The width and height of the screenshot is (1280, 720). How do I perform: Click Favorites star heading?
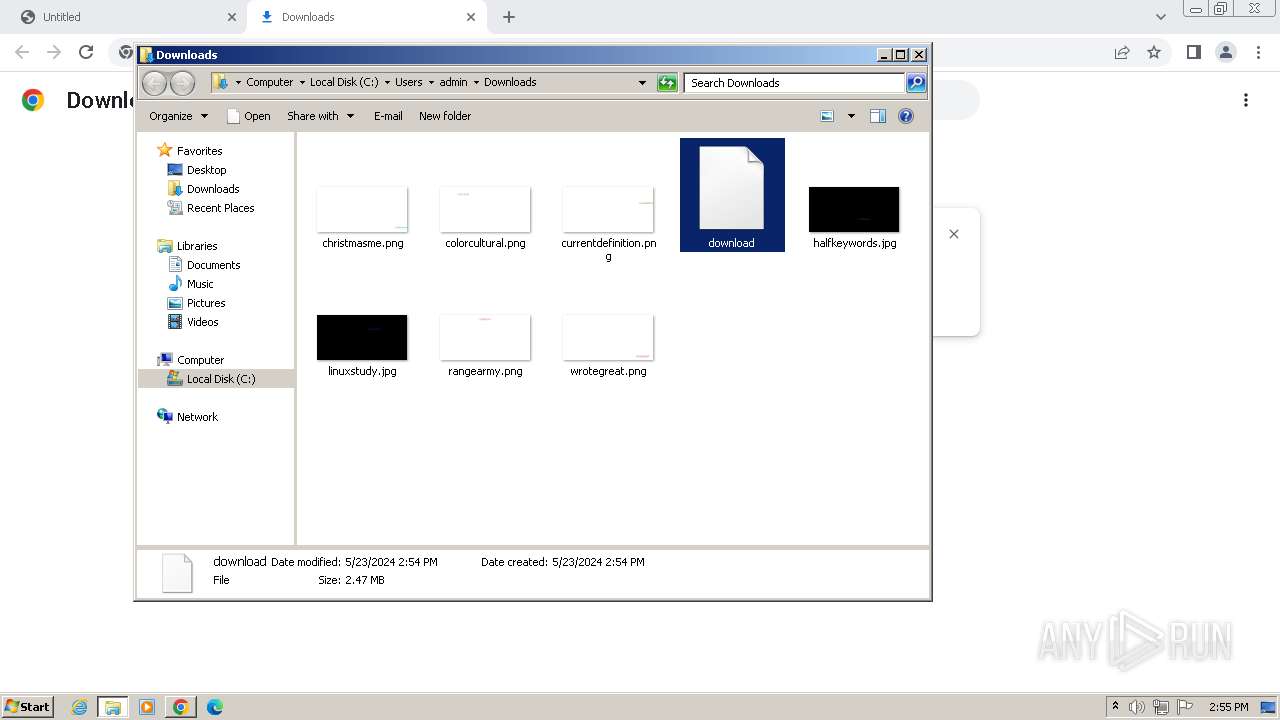click(199, 151)
